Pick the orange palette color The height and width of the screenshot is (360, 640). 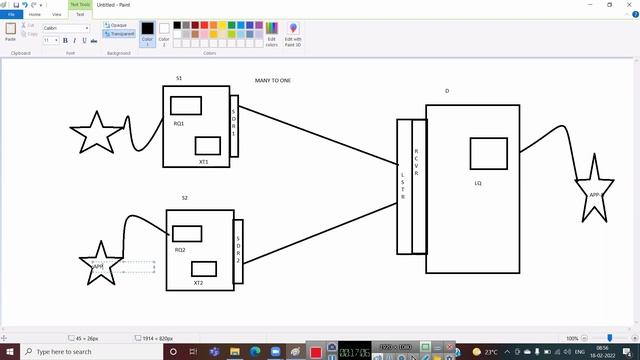coord(213,25)
